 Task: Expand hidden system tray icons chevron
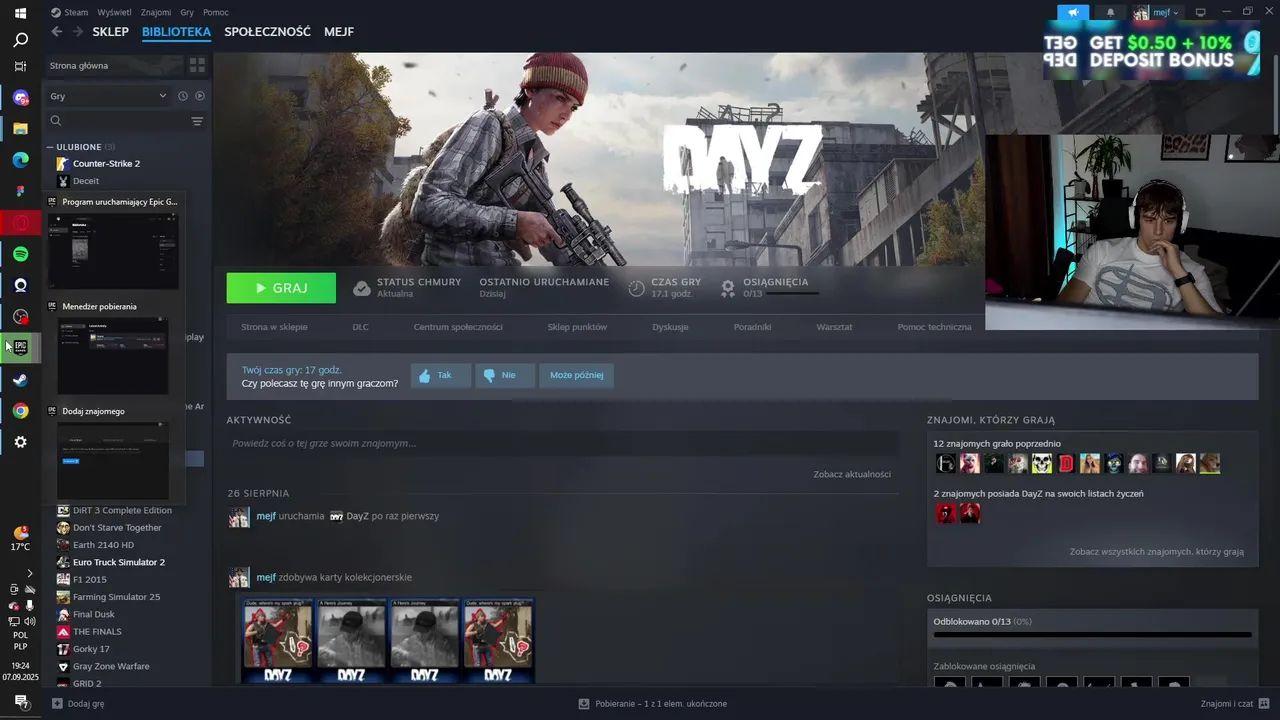coord(29,573)
